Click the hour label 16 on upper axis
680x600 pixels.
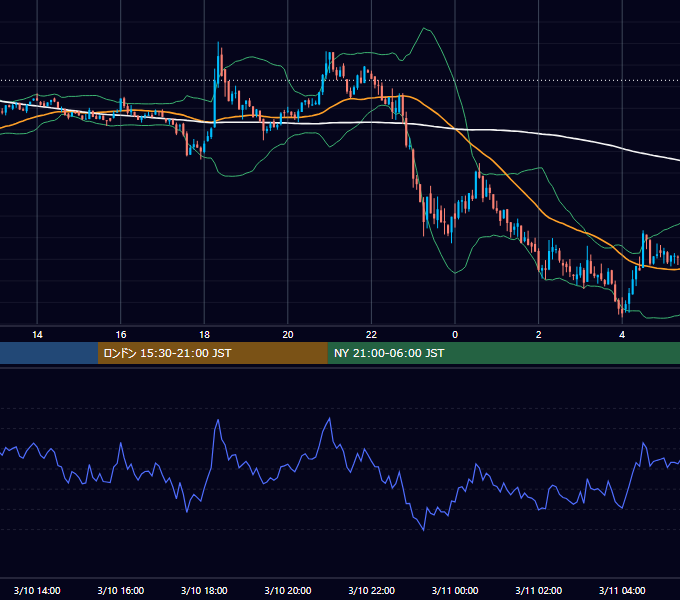(121, 335)
